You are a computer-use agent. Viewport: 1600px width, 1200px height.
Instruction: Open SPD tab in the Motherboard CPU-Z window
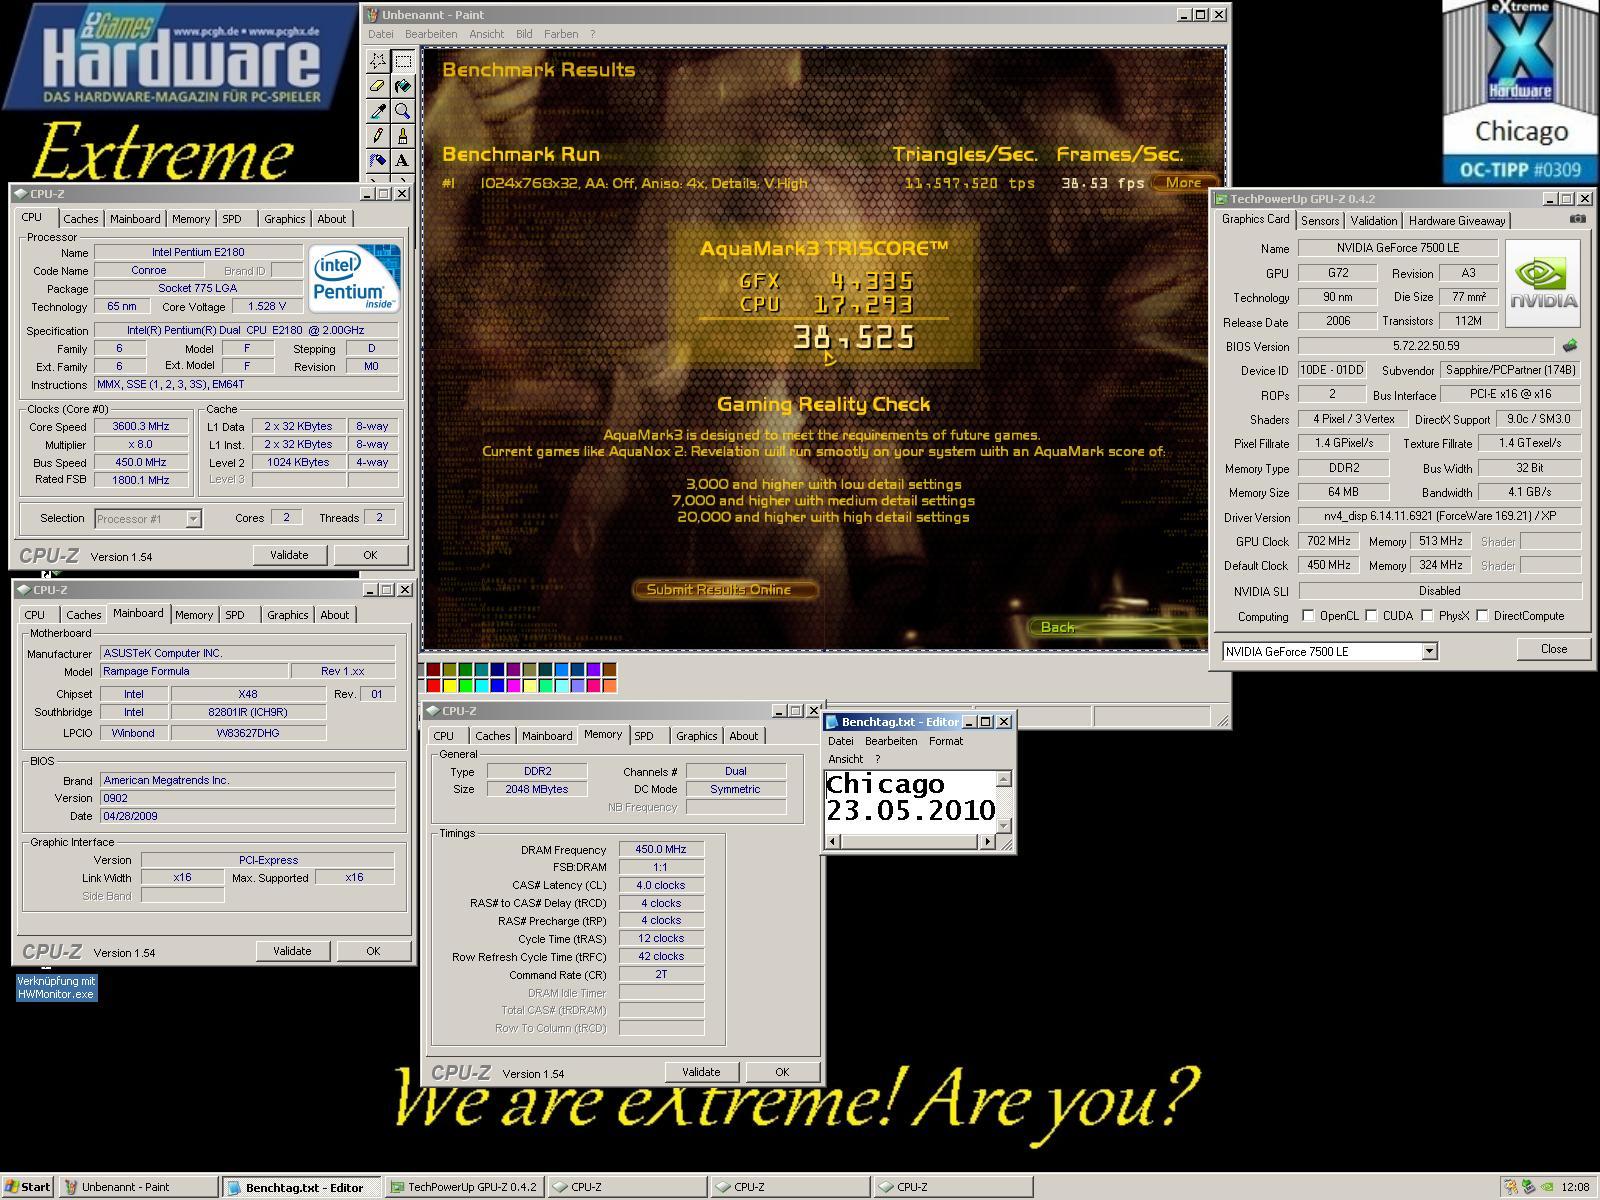235,615
